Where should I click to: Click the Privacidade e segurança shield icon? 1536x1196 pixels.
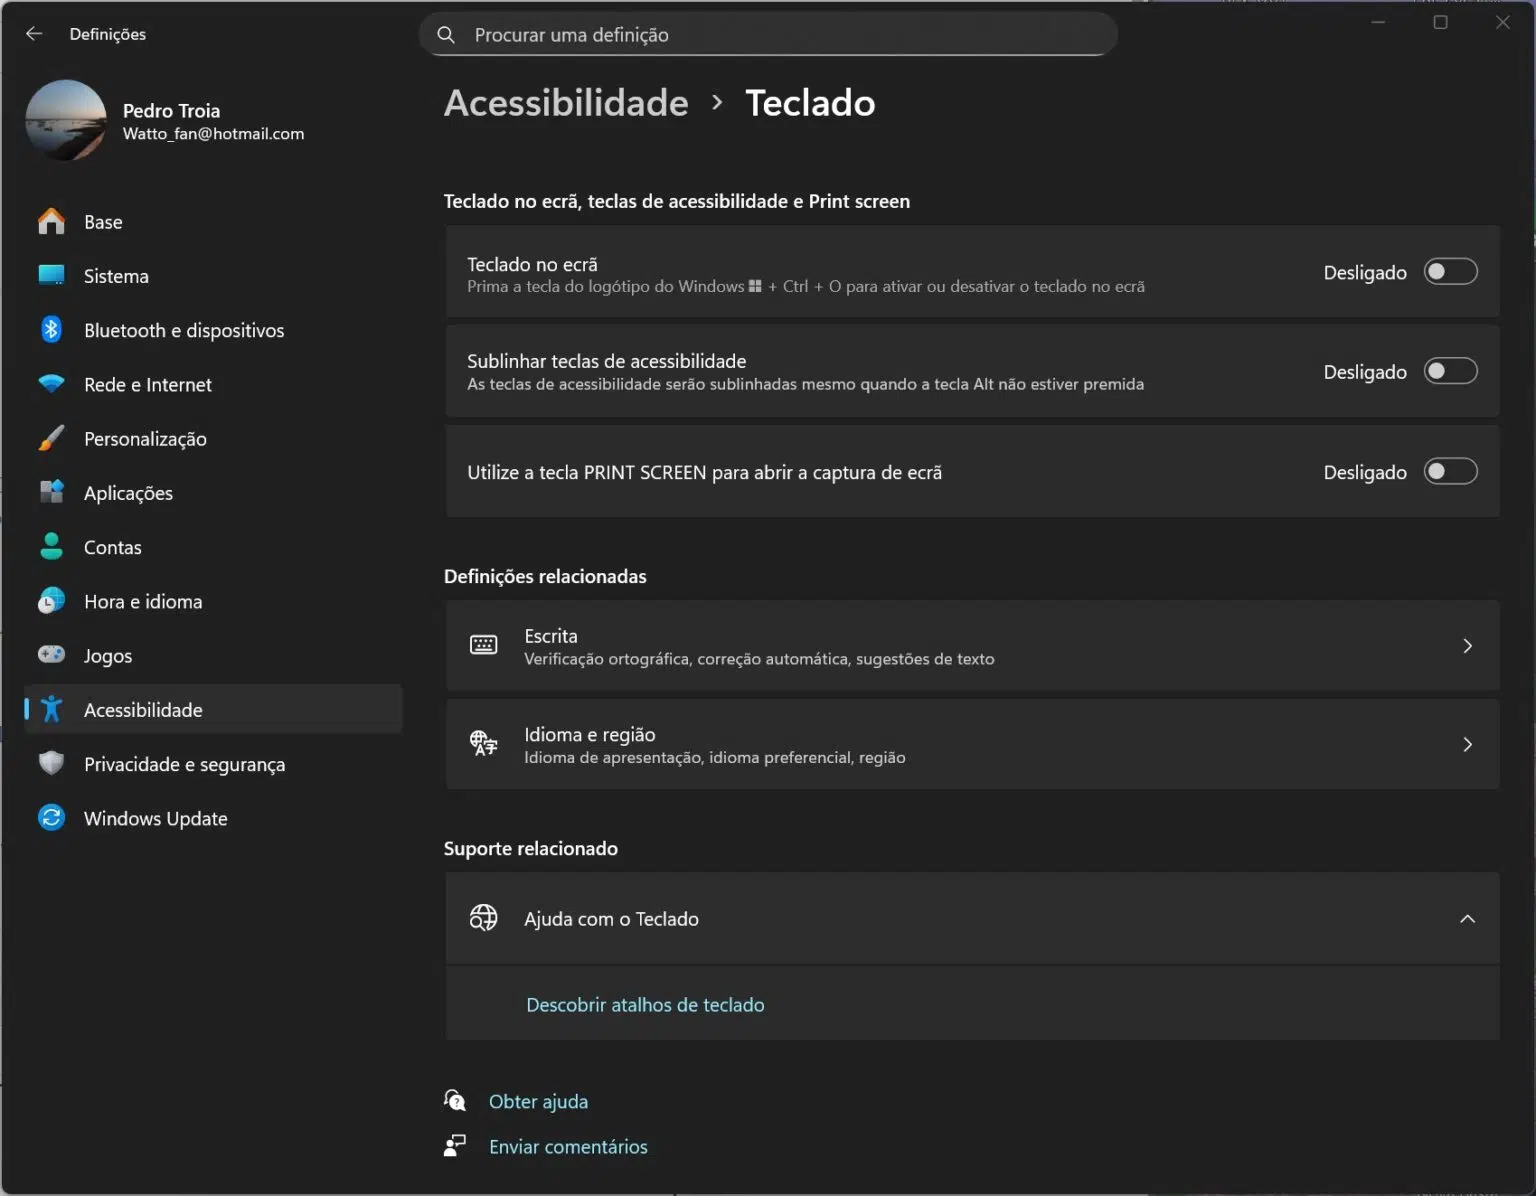point(51,763)
